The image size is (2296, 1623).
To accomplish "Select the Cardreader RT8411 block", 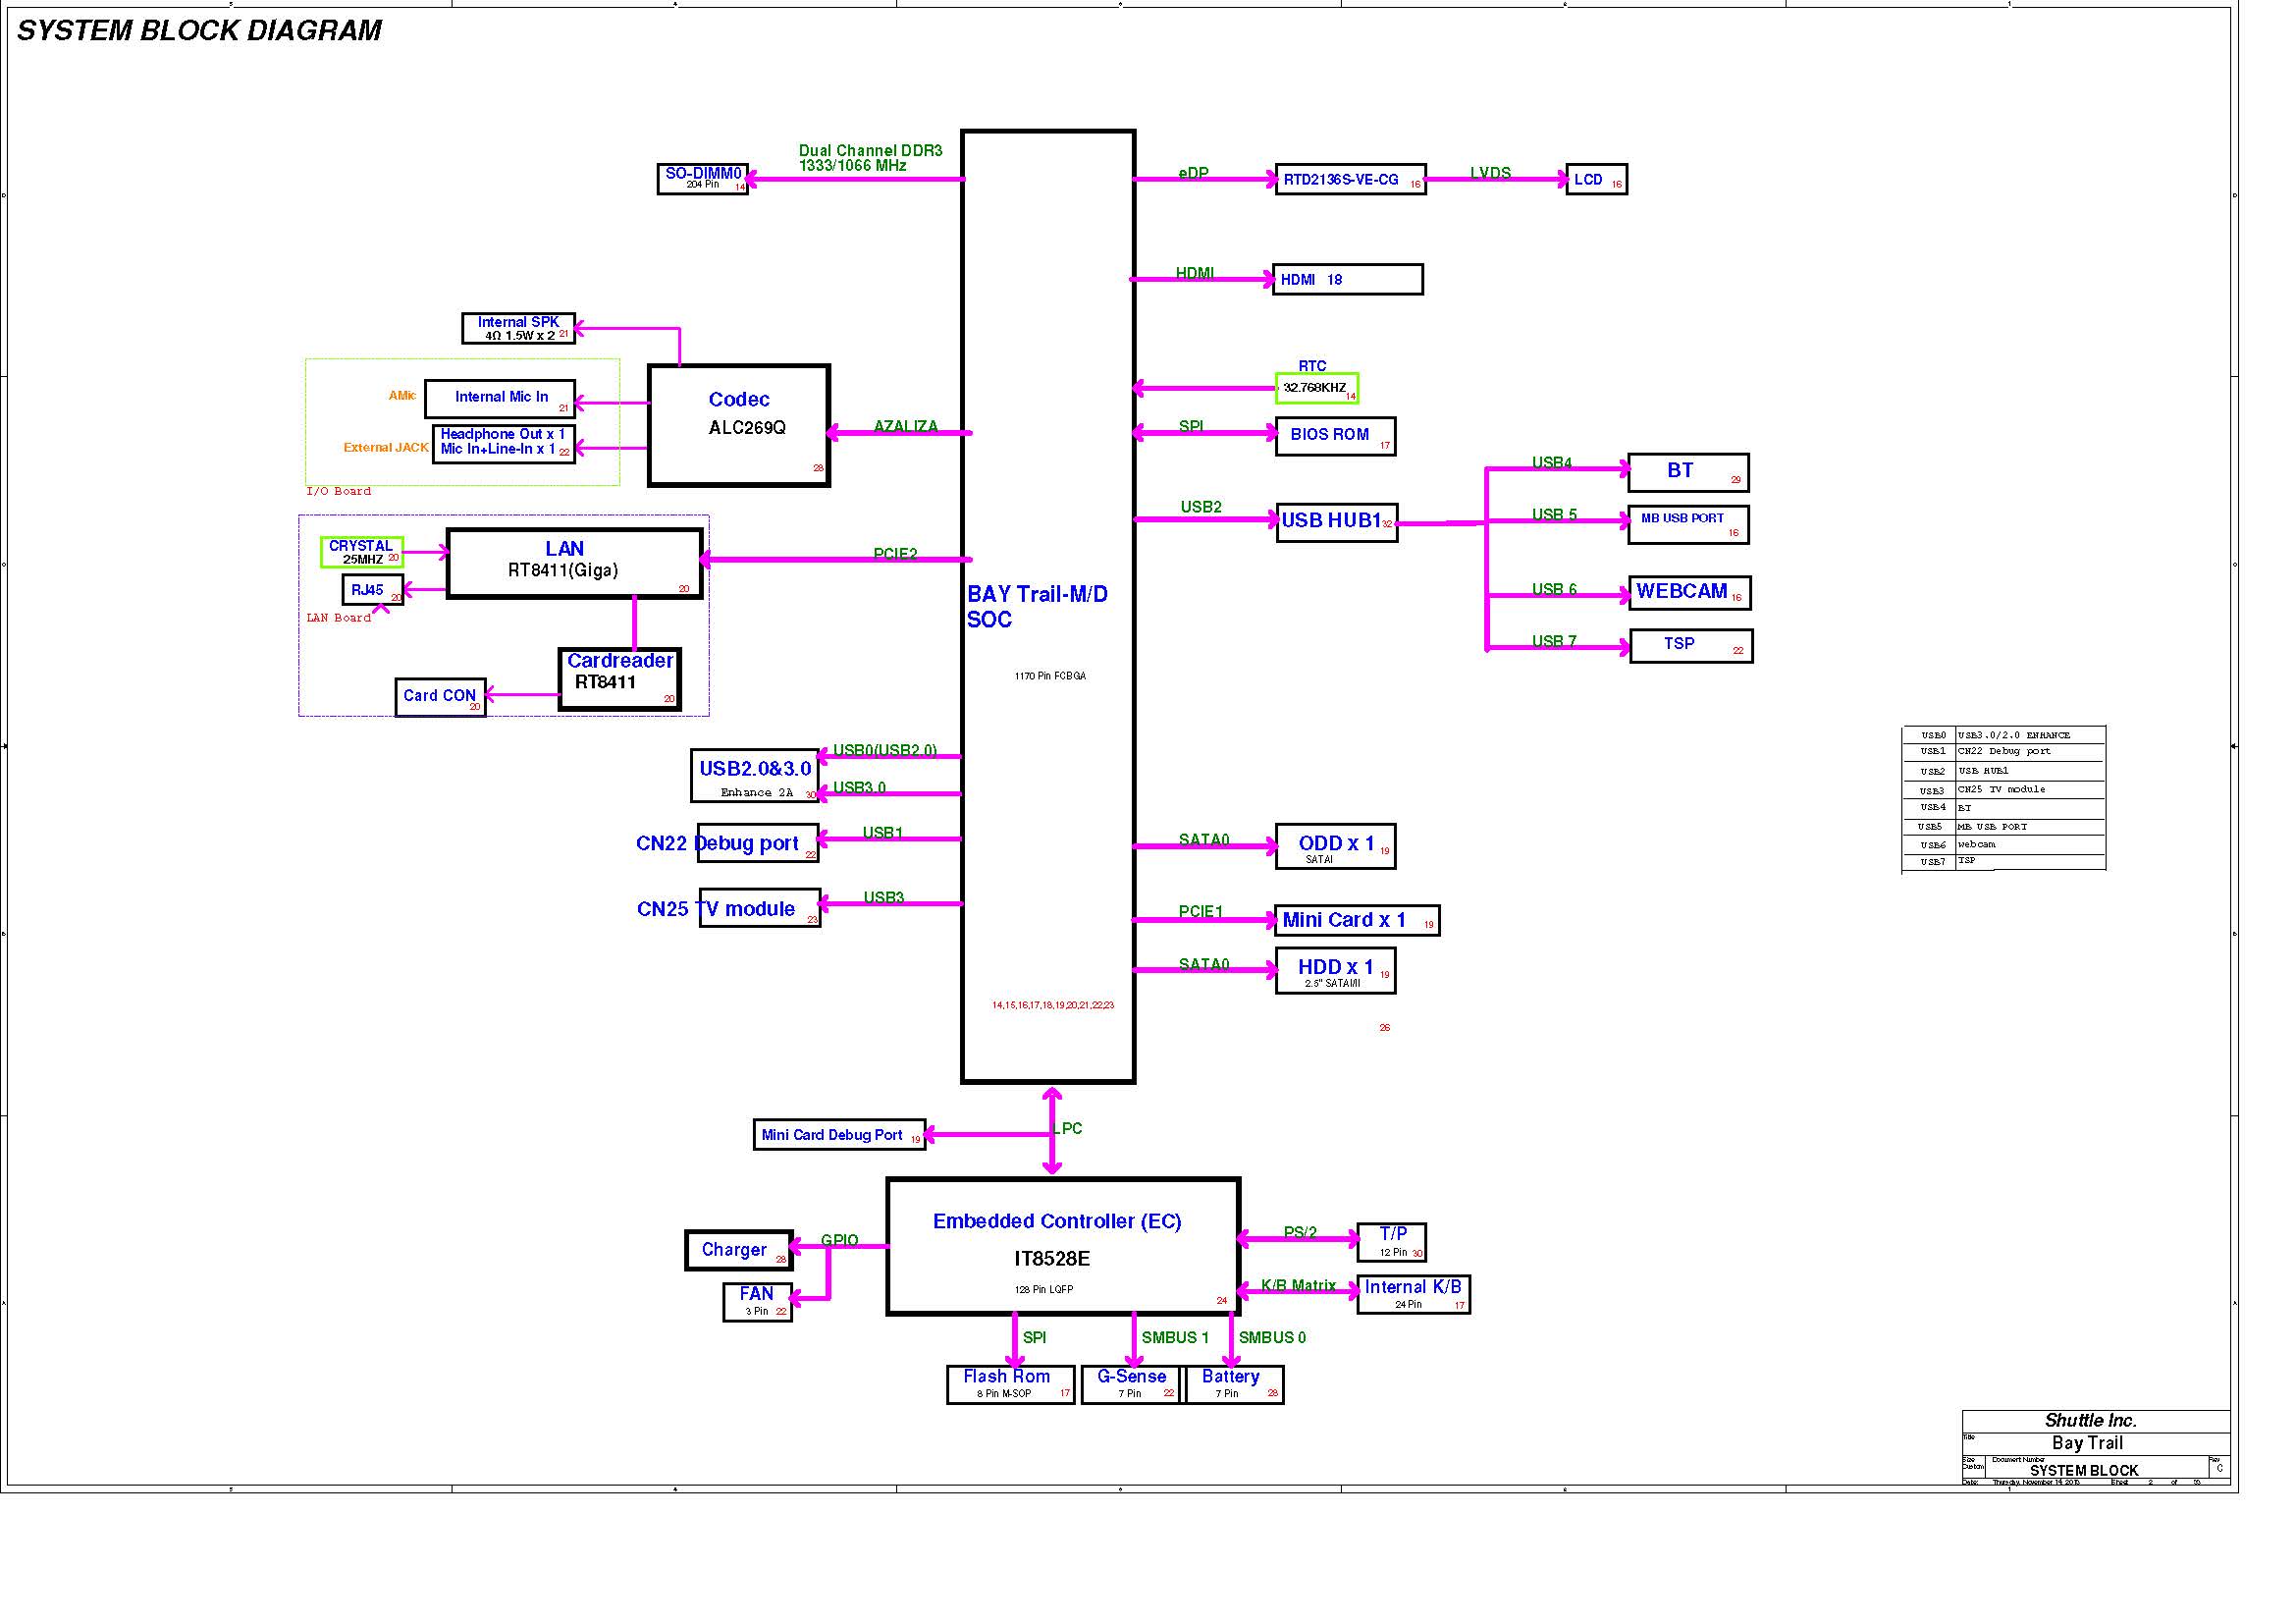I will coord(619,679).
